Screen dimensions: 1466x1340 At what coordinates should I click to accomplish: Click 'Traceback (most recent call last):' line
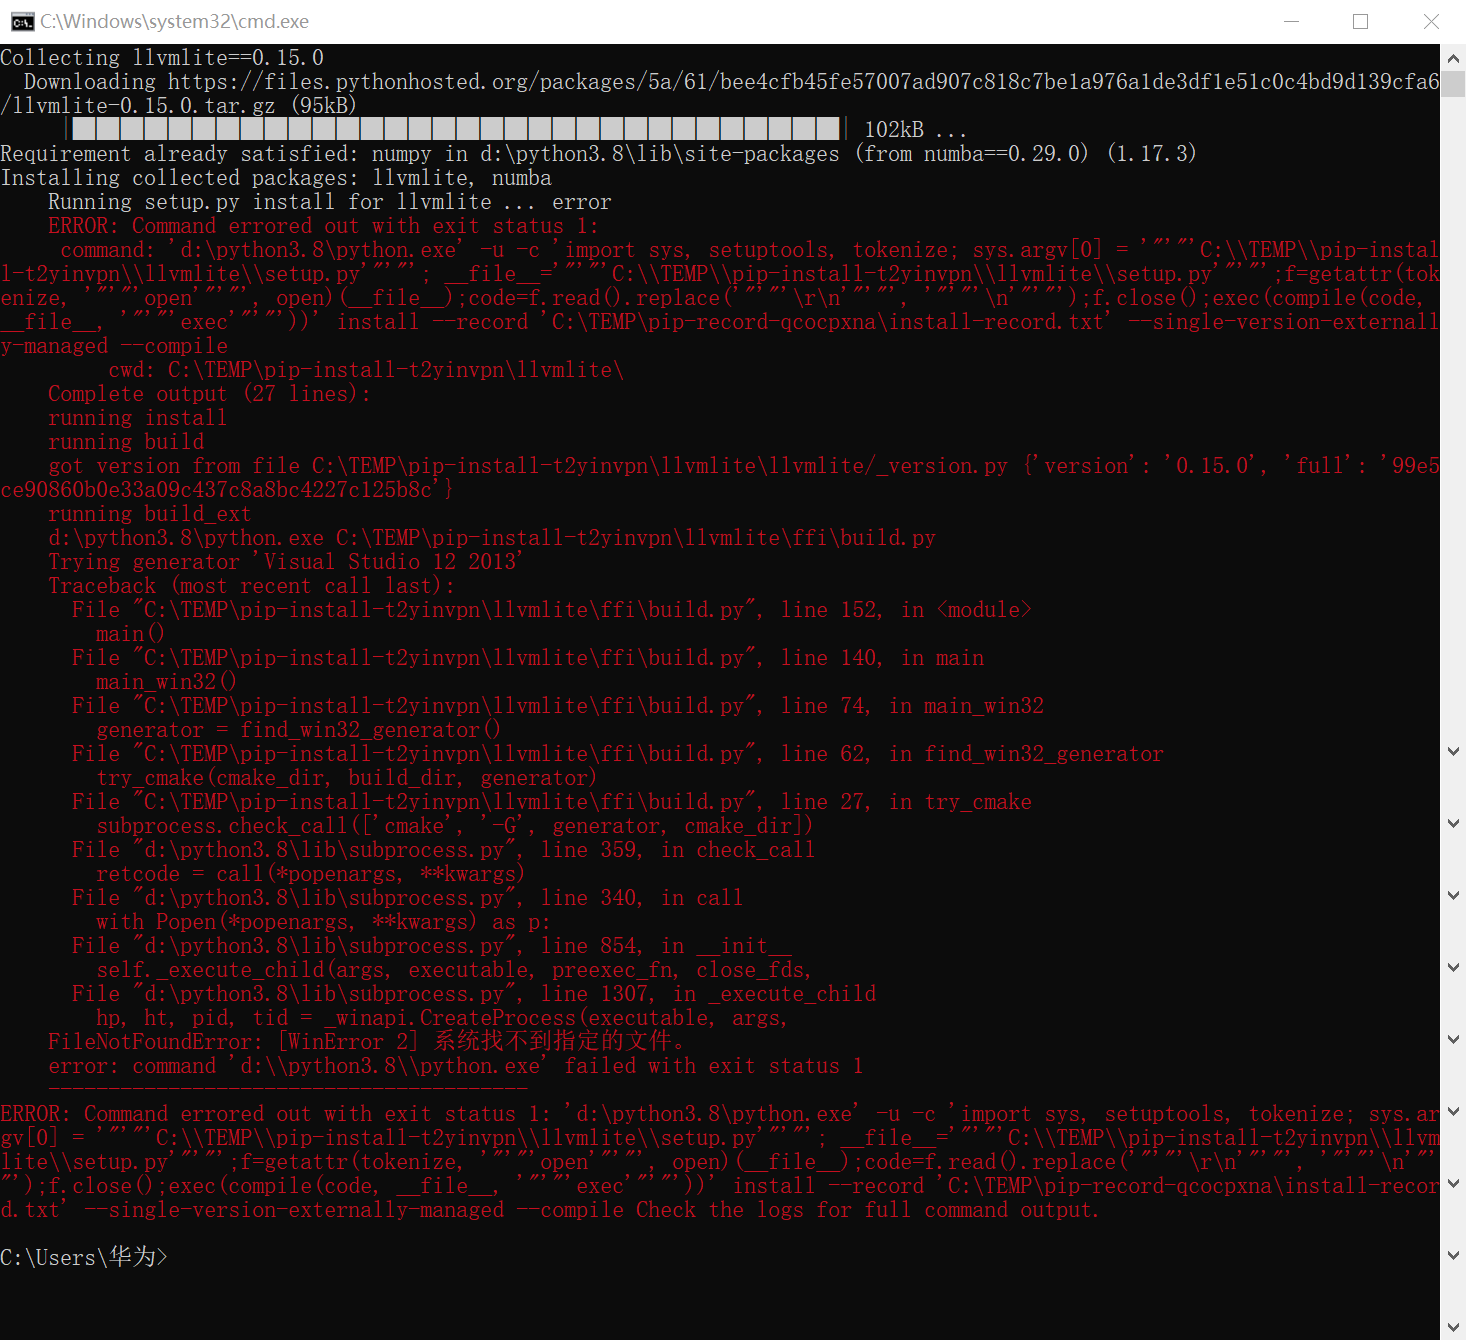(251, 586)
